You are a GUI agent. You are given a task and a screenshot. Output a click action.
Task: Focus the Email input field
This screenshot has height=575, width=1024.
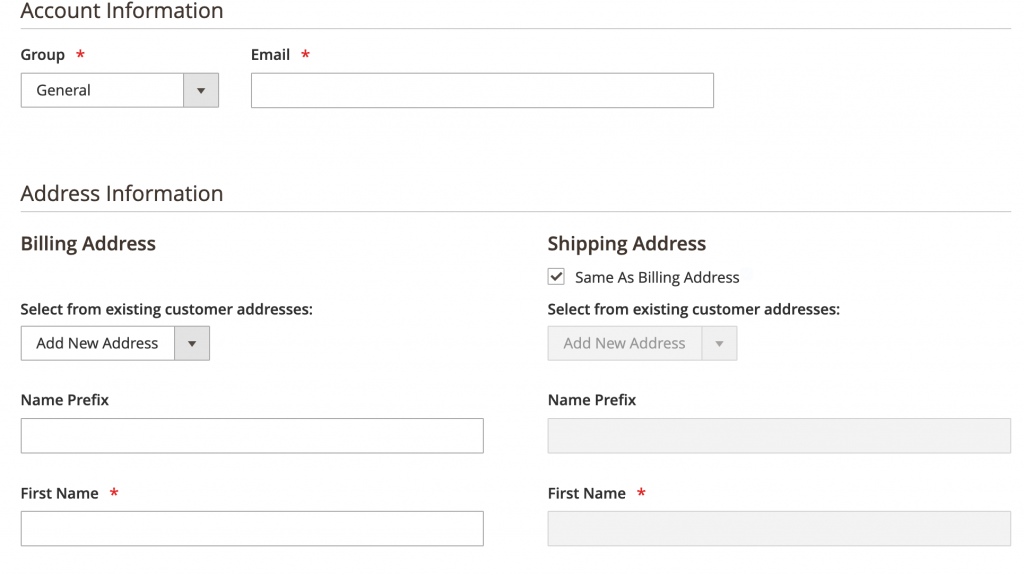(482, 90)
